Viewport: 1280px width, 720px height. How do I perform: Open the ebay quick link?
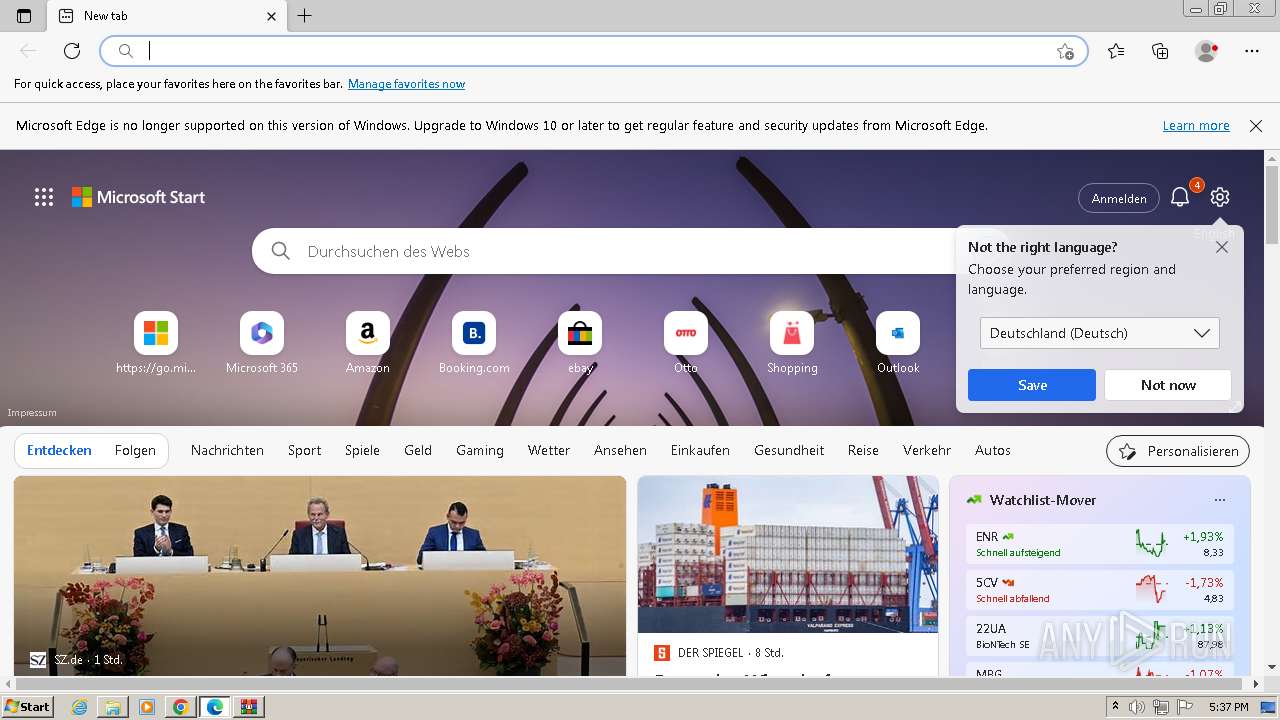coord(580,343)
